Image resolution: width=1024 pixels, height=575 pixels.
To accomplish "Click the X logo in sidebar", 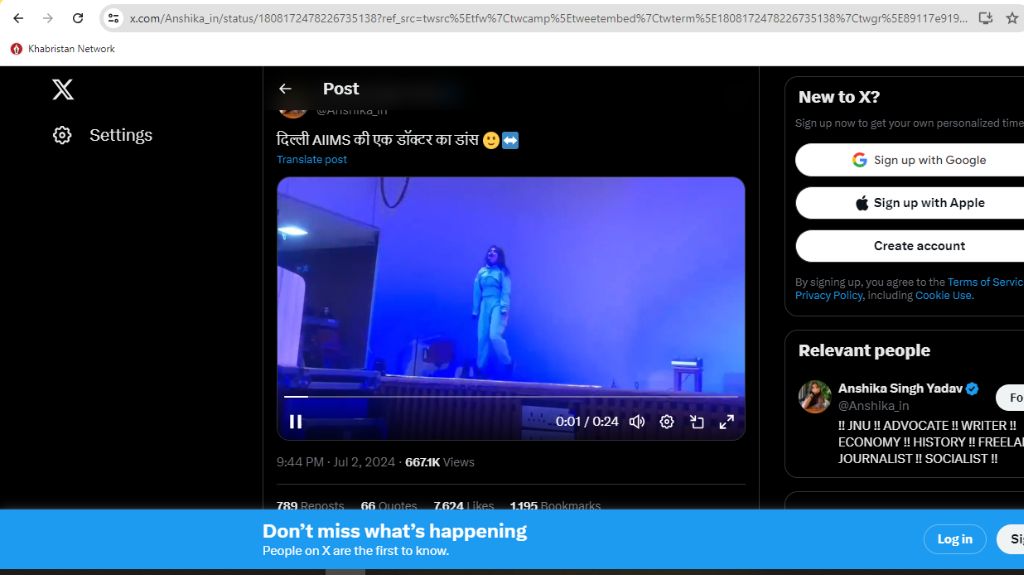I will click(63, 90).
